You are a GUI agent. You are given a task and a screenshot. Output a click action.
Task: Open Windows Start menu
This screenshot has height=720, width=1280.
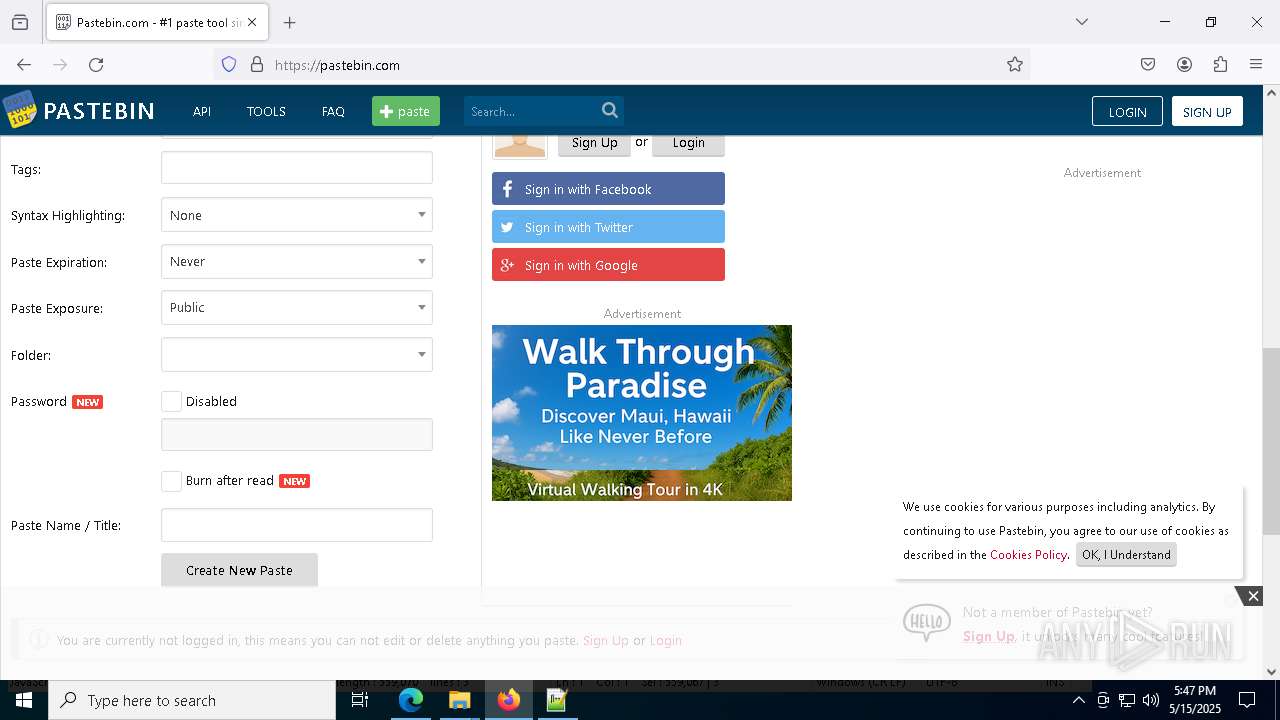pyautogui.click(x=24, y=700)
